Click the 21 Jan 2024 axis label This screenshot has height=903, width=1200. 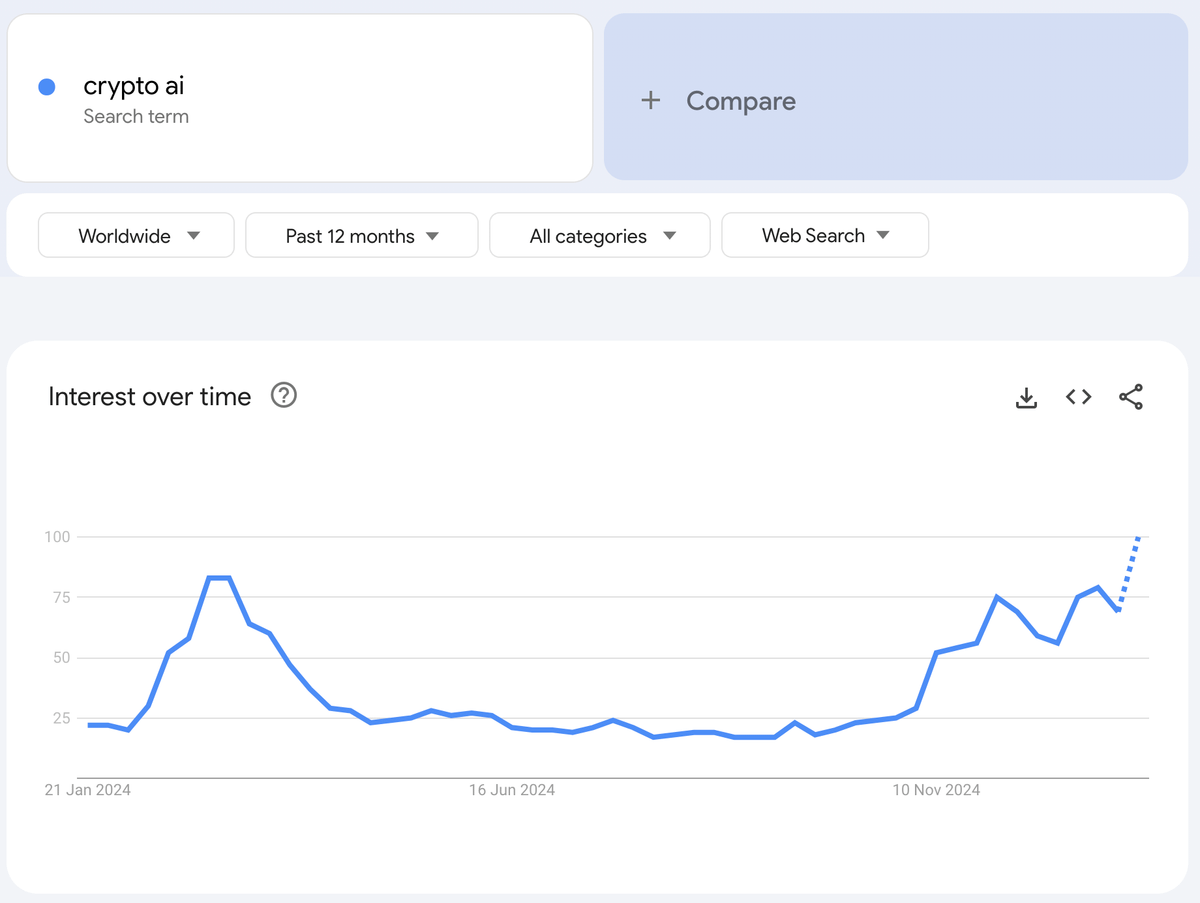tap(88, 790)
